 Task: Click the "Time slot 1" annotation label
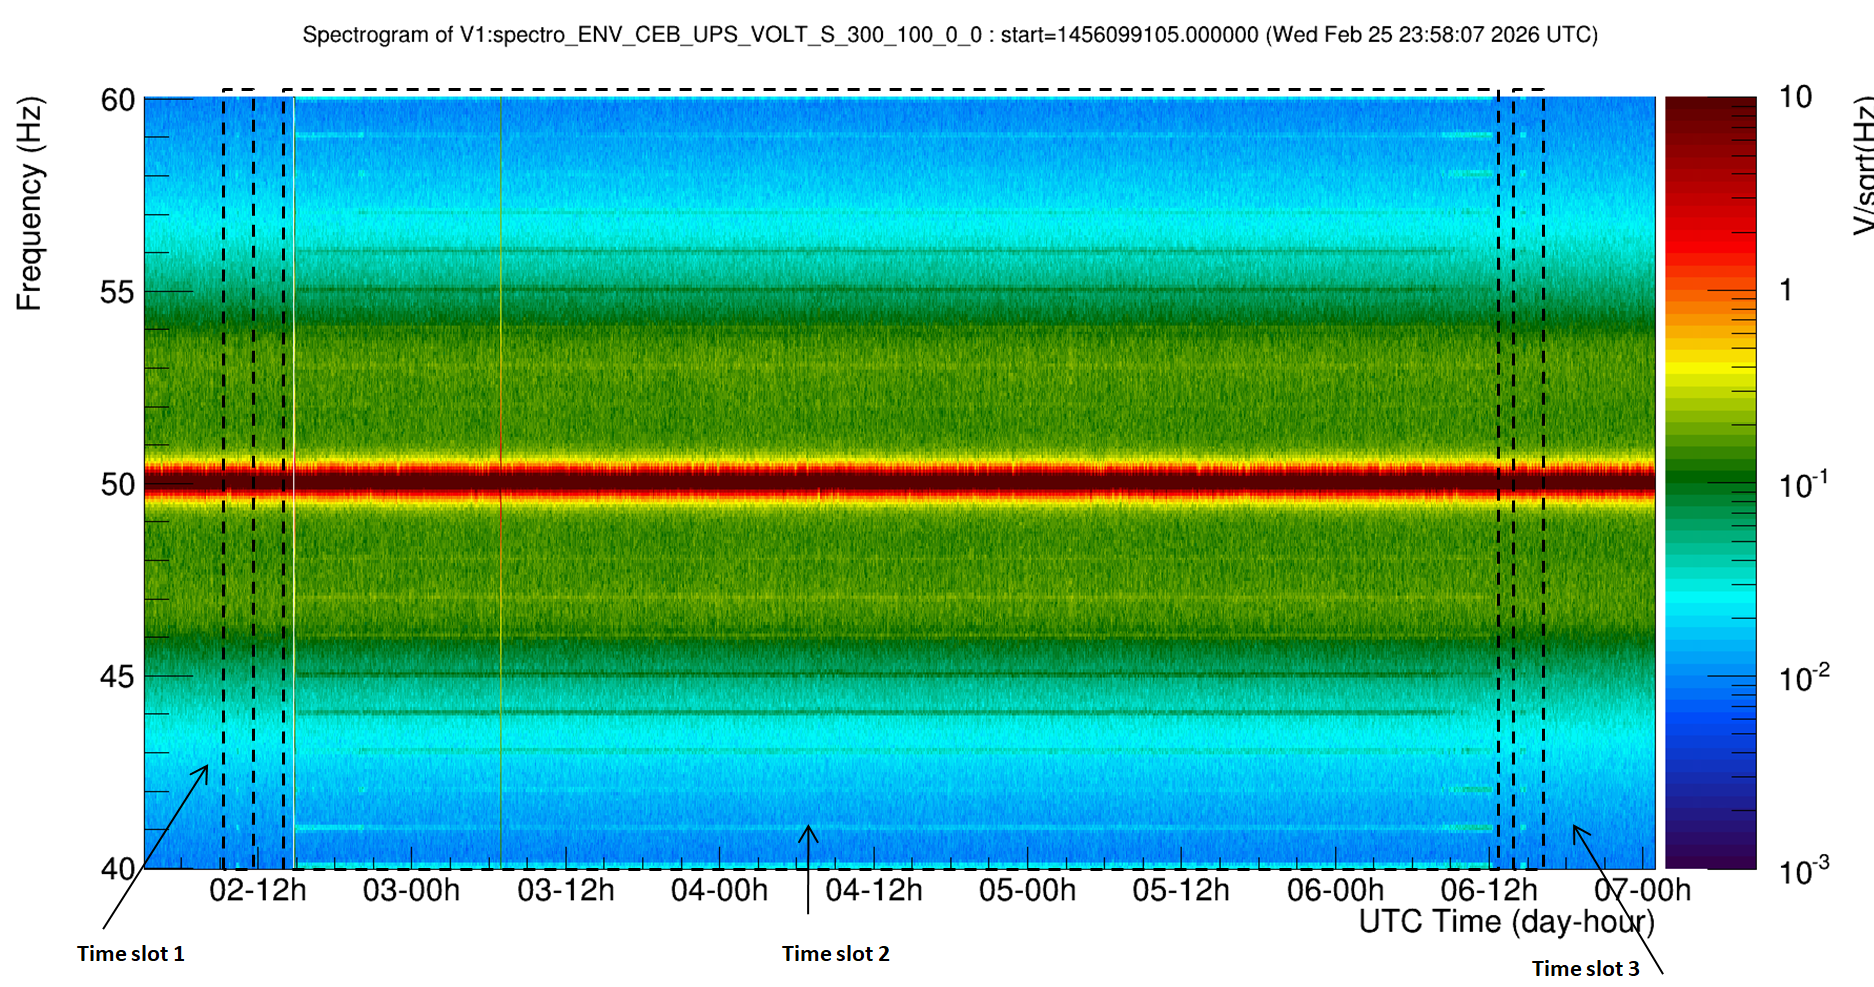click(x=130, y=954)
